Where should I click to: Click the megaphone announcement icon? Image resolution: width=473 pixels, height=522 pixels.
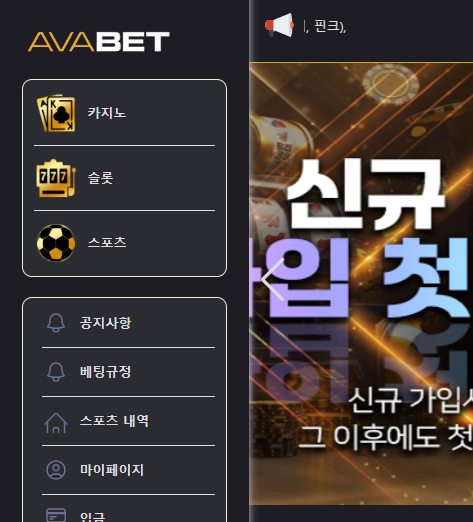[x=279, y=25]
